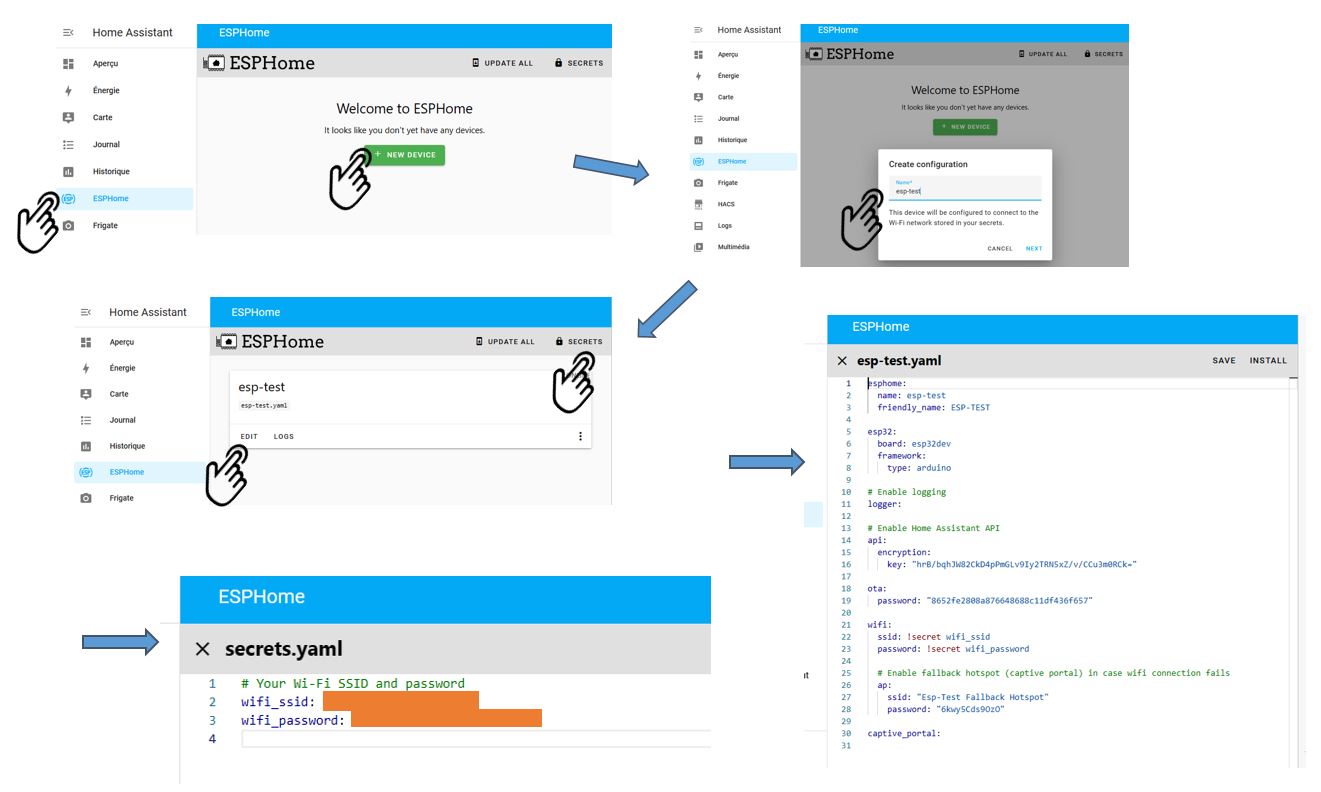Open Aperçu in Create configuration view sidebar
The height and width of the screenshot is (792, 1321).
point(727,54)
